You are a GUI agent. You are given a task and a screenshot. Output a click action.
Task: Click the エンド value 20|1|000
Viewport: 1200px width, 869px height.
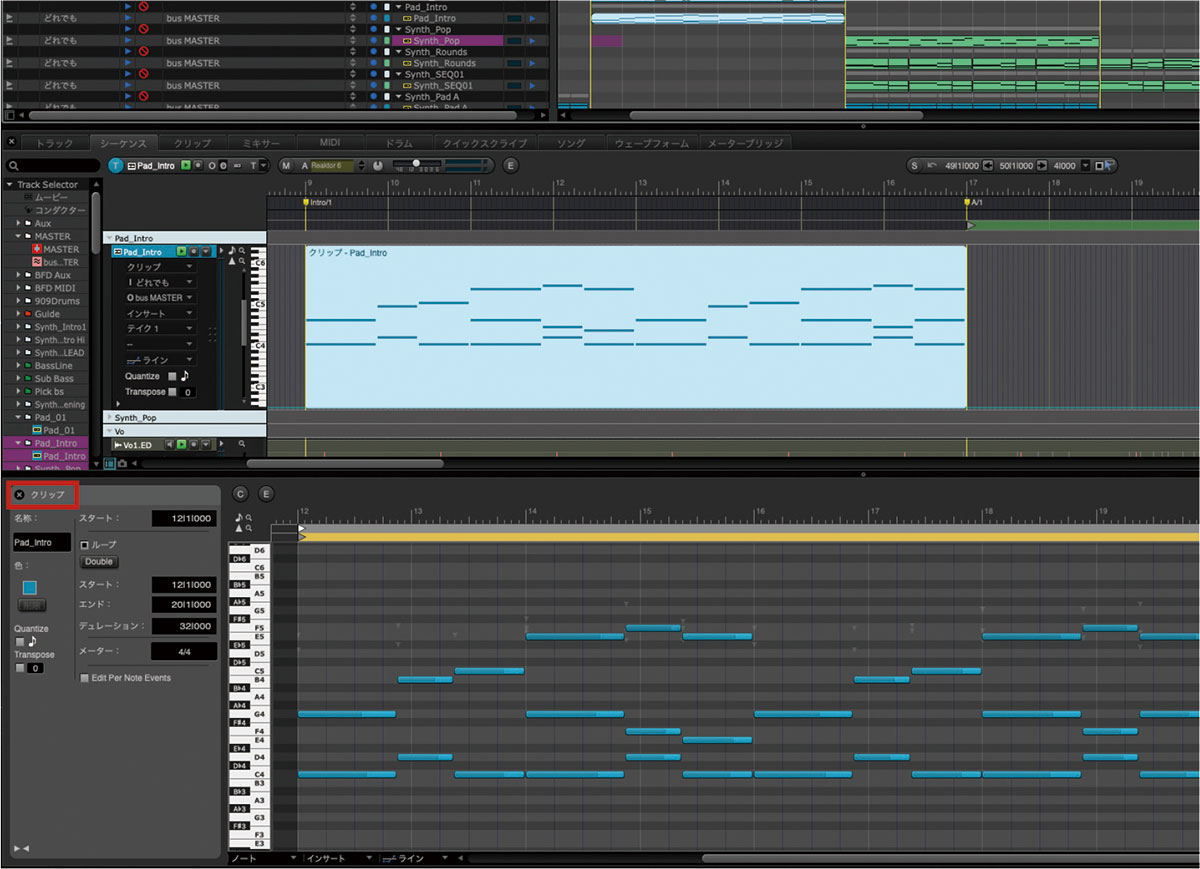tap(184, 605)
